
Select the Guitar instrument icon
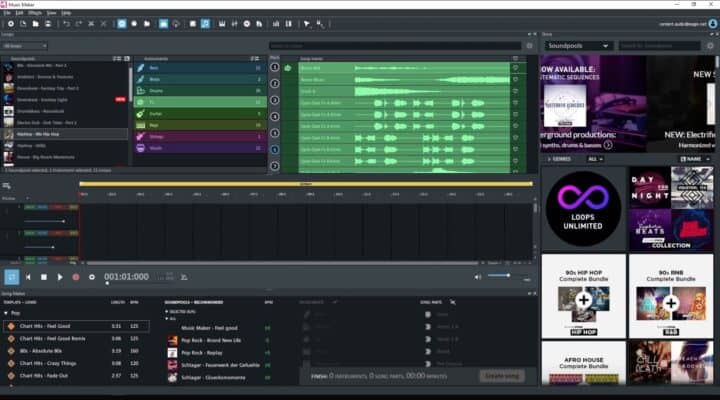(139, 112)
